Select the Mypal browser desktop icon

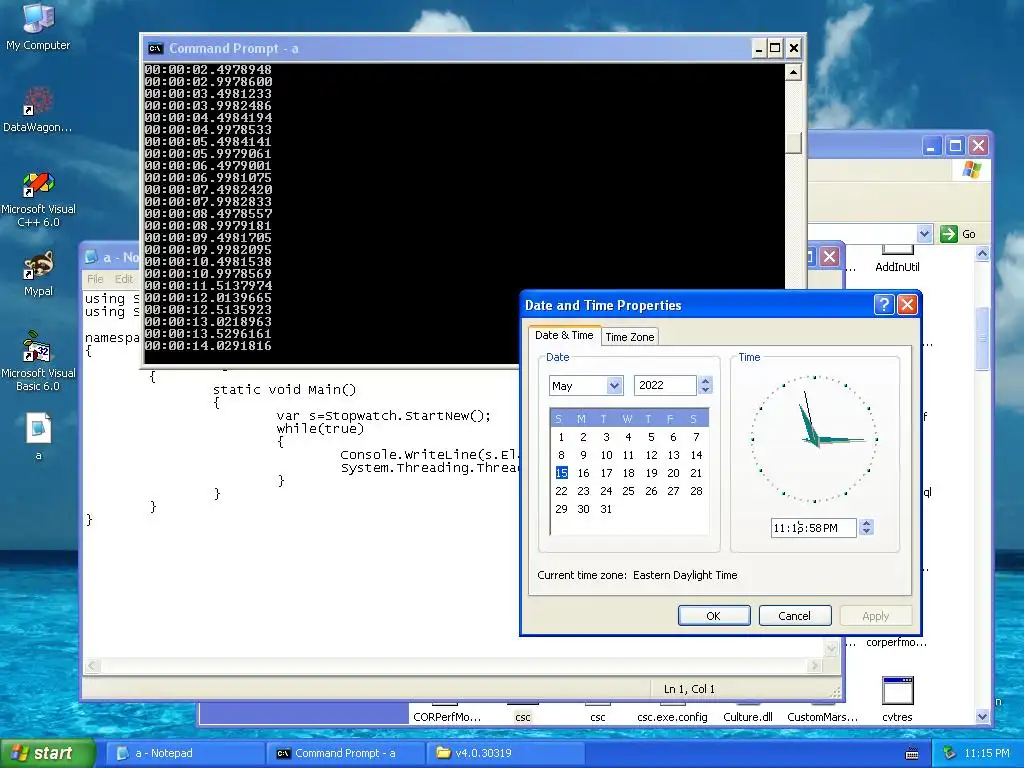[38, 273]
